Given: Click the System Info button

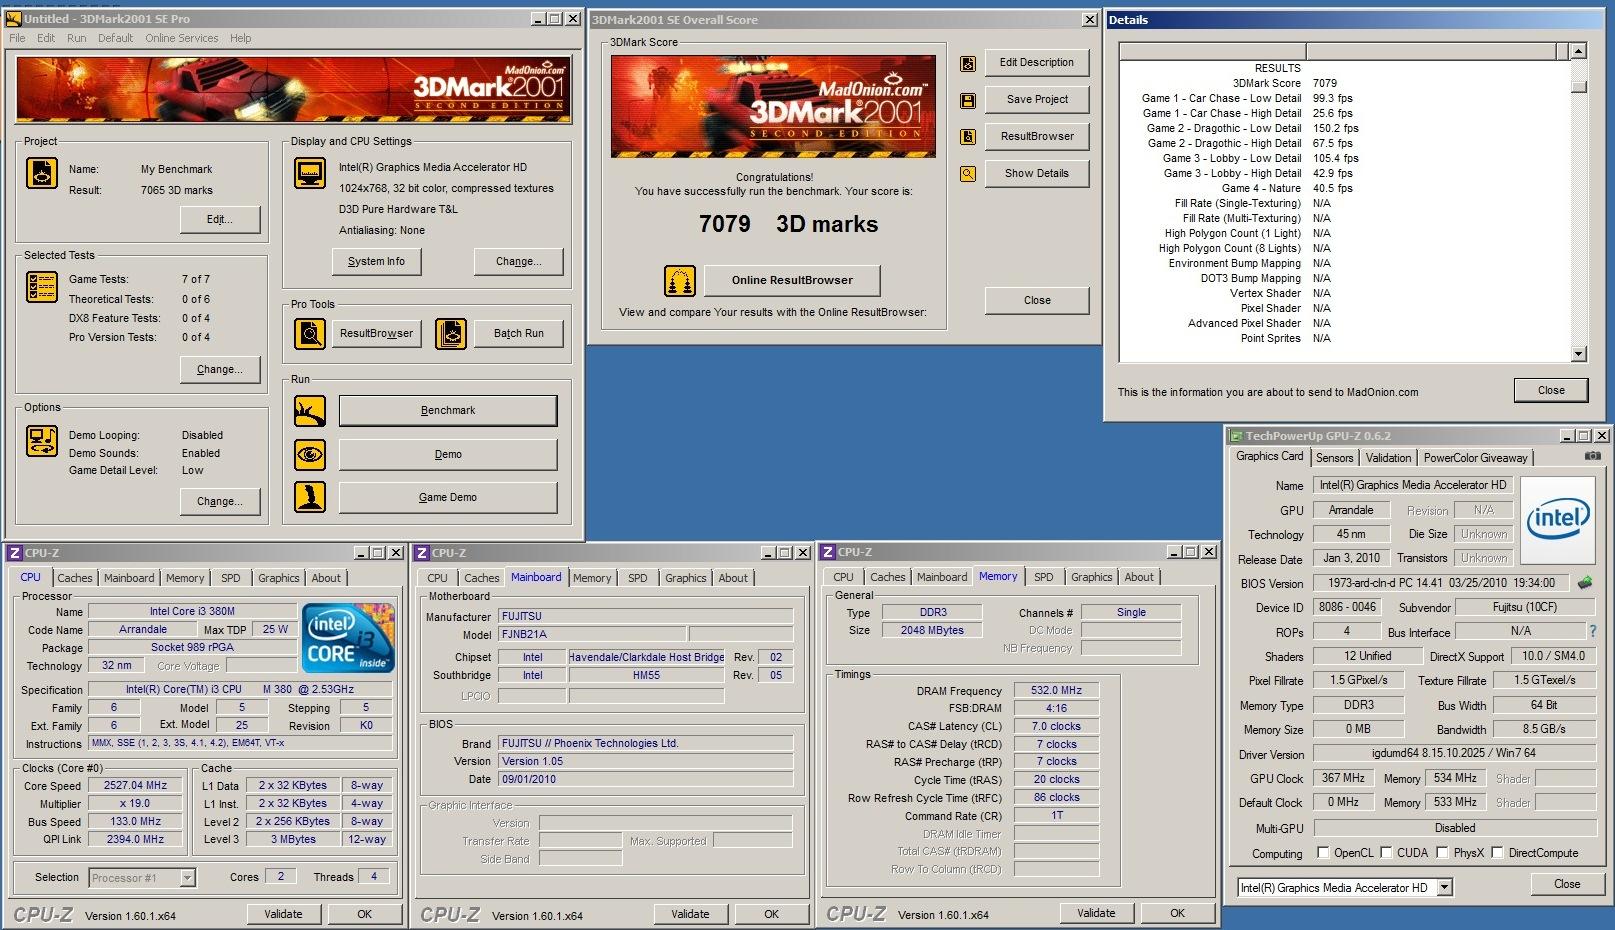Looking at the screenshot, I should coord(376,261).
